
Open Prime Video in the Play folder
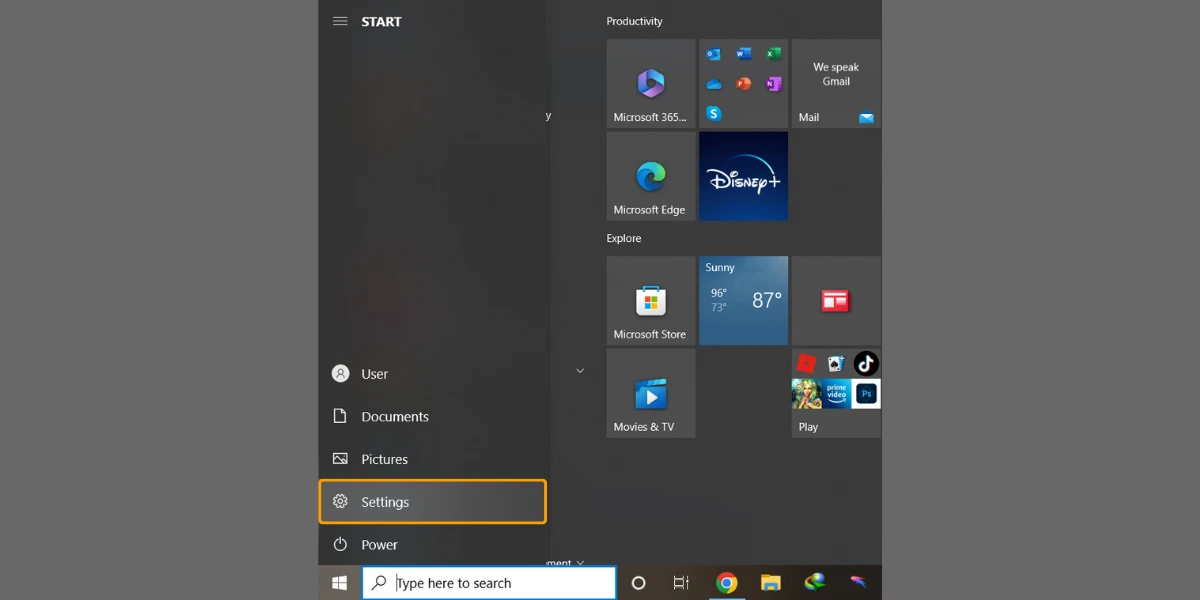pyautogui.click(x=836, y=393)
